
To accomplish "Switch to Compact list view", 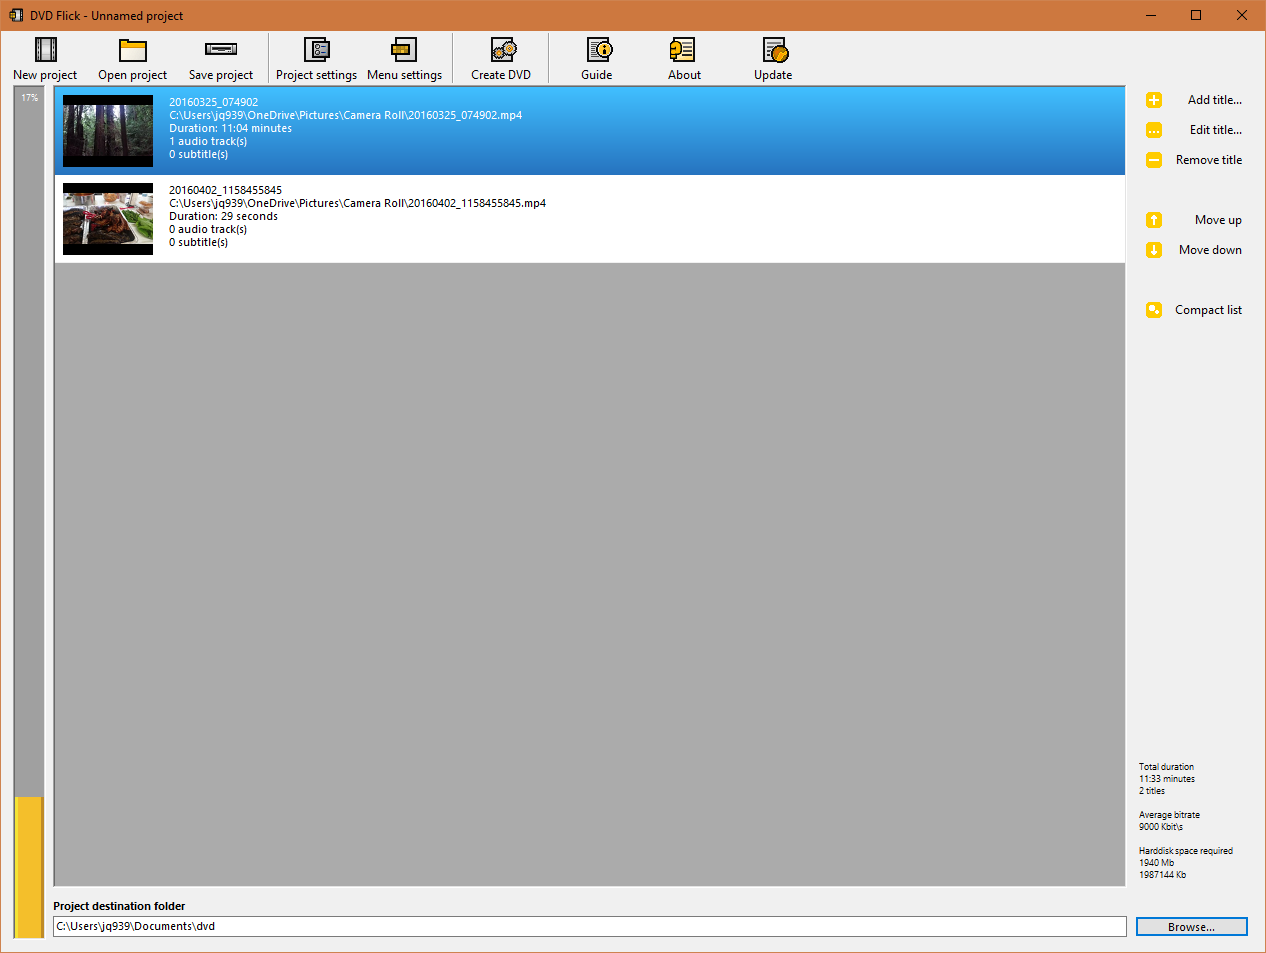I will tap(1154, 309).
